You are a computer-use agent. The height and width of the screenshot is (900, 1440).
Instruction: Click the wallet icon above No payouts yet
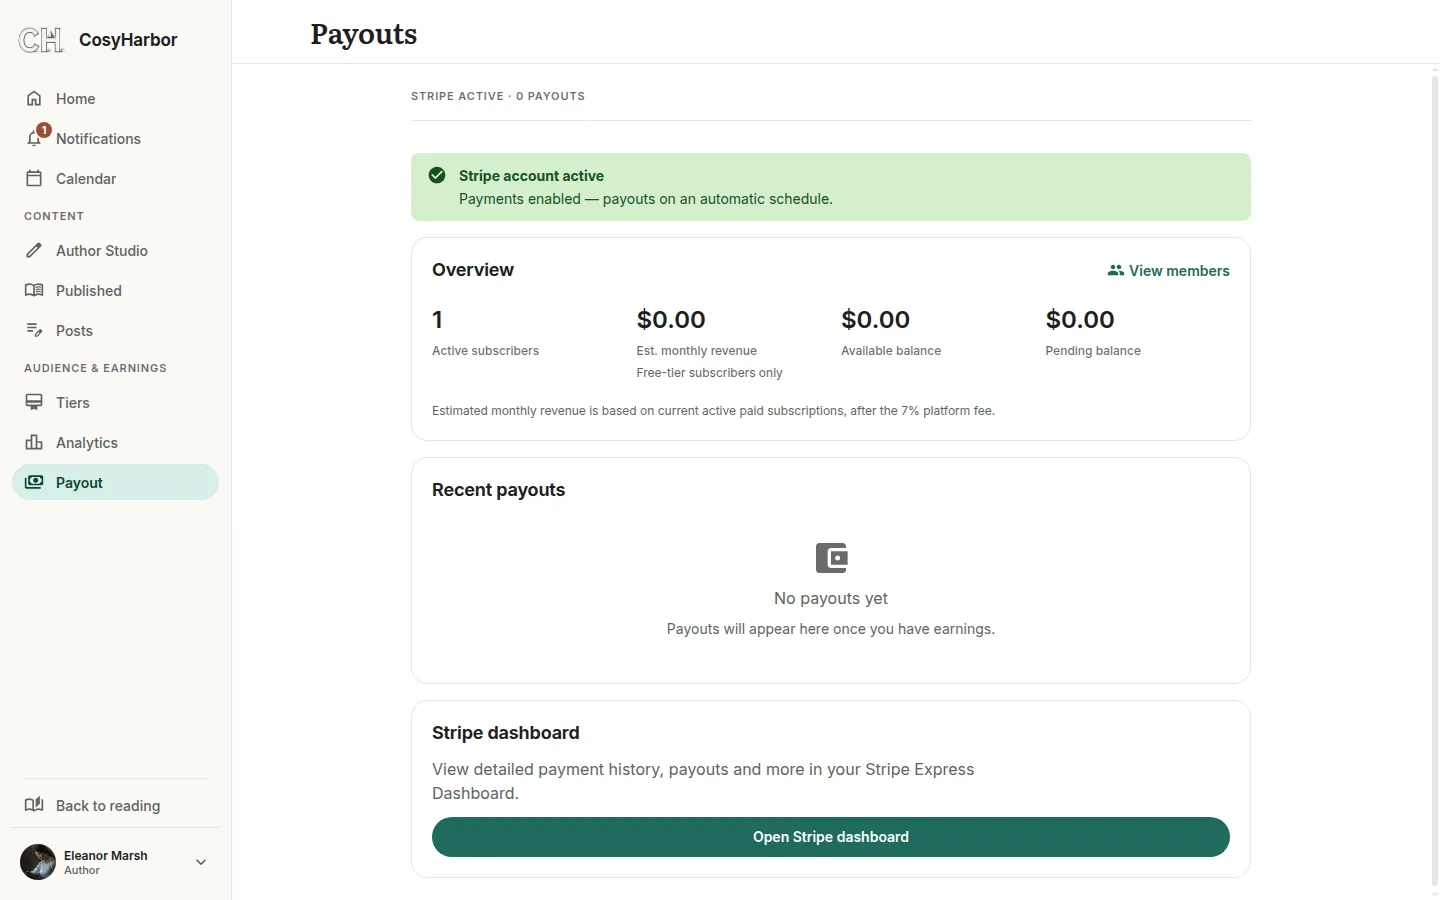[x=831, y=558]
